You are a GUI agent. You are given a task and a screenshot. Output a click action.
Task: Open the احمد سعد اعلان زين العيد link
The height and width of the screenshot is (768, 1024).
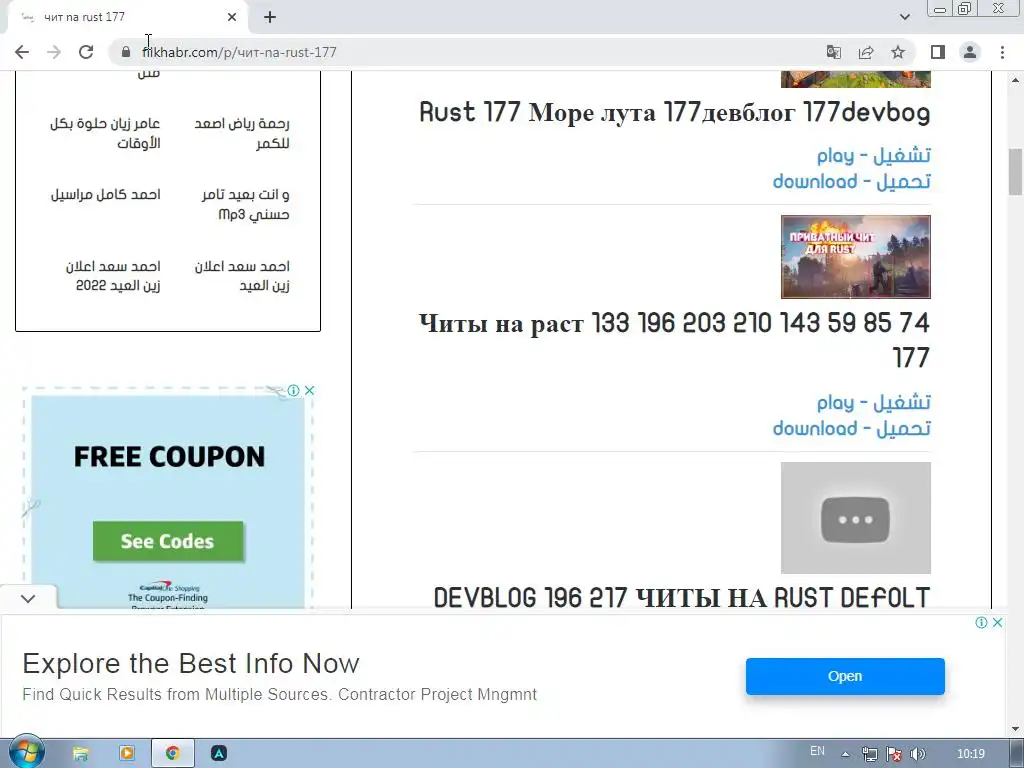pos(242,276)
